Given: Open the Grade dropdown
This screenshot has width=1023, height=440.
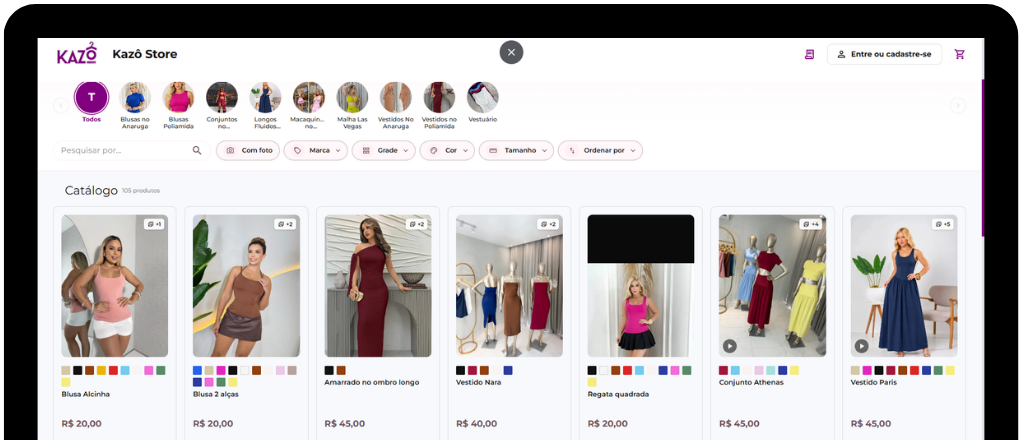Looking at the screenshot, I should pyautogui.click(x=384, y=150).
